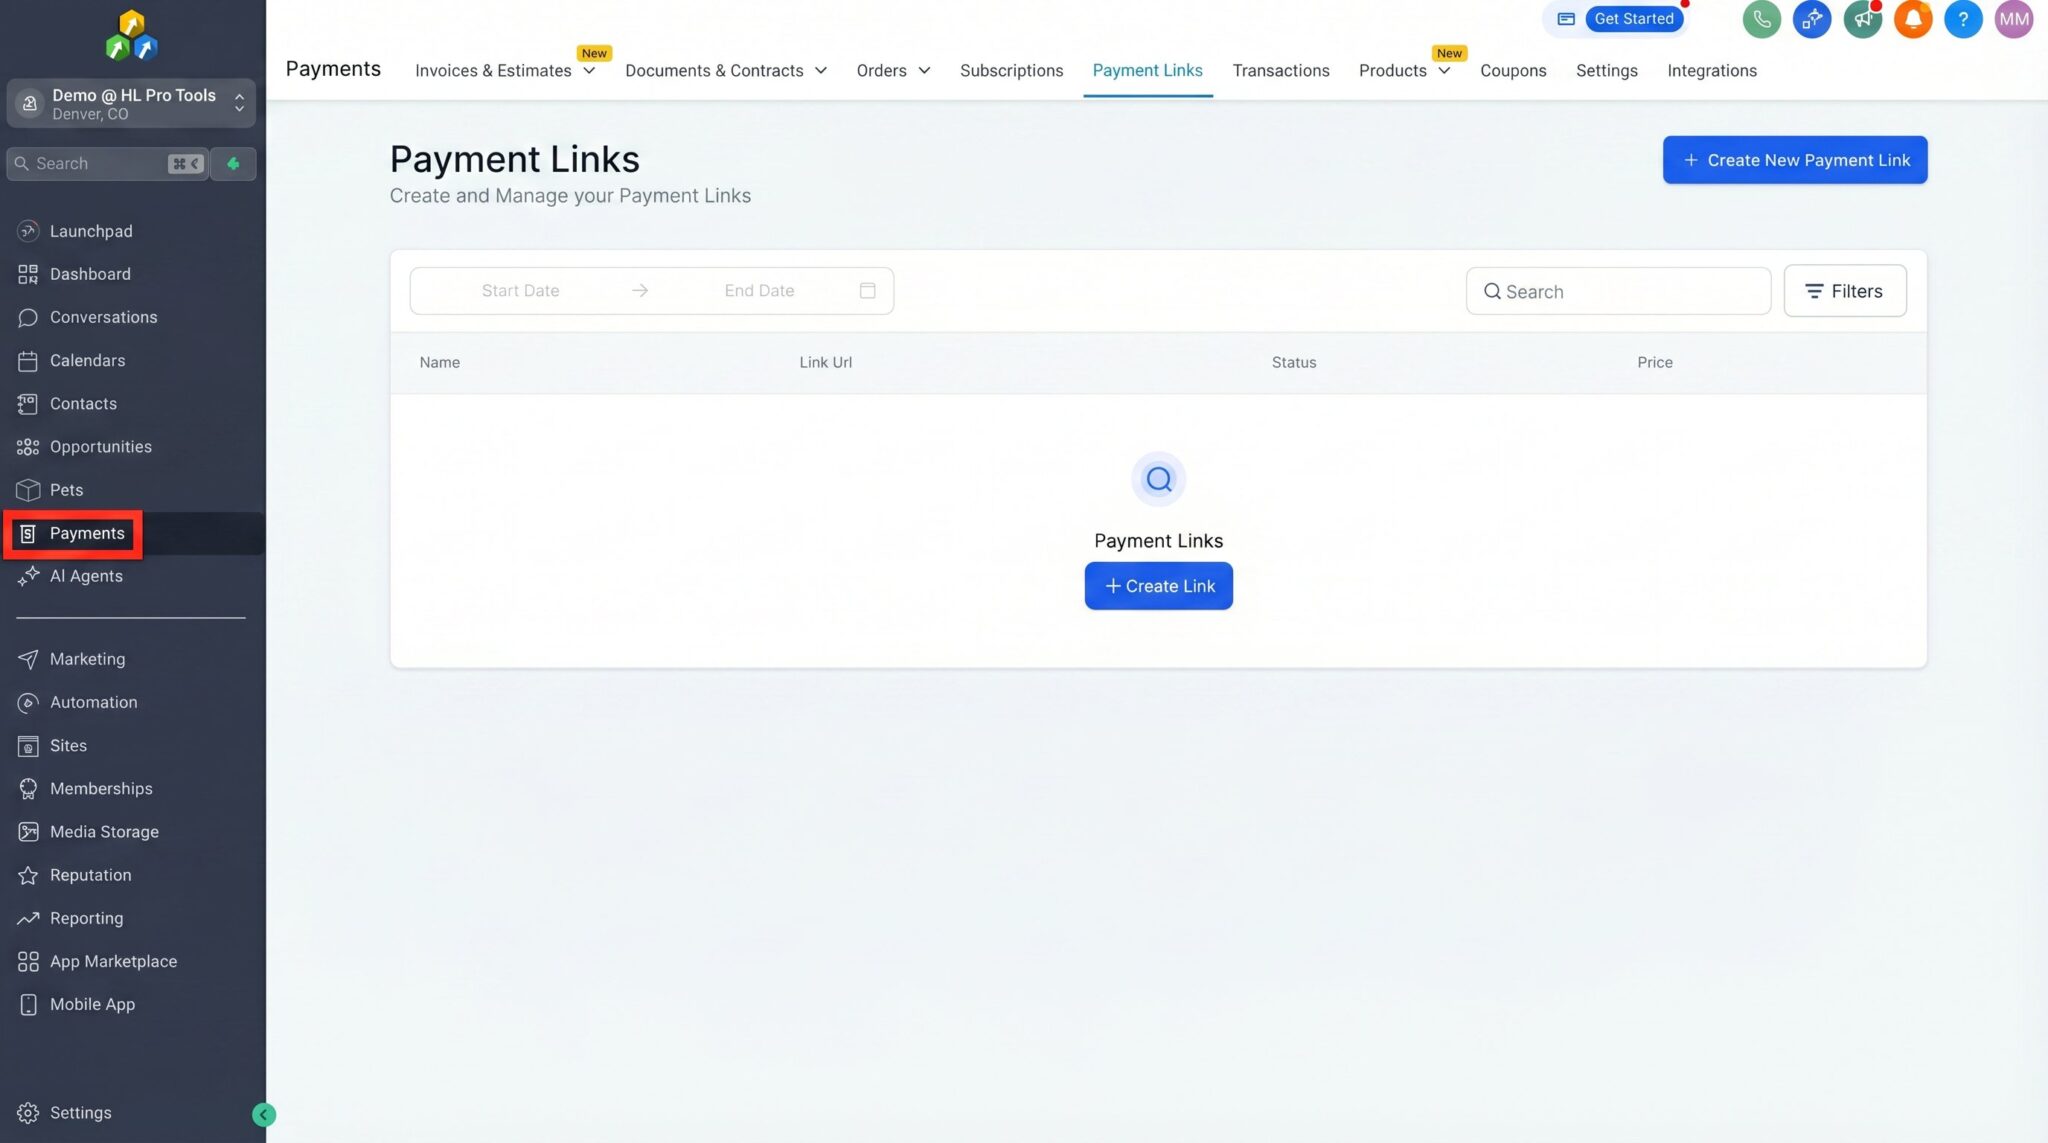The width and height of the screenshot is (2048, 1143).
Task: Click the green lightning quick actions button
Action: (x=233, y=163)
